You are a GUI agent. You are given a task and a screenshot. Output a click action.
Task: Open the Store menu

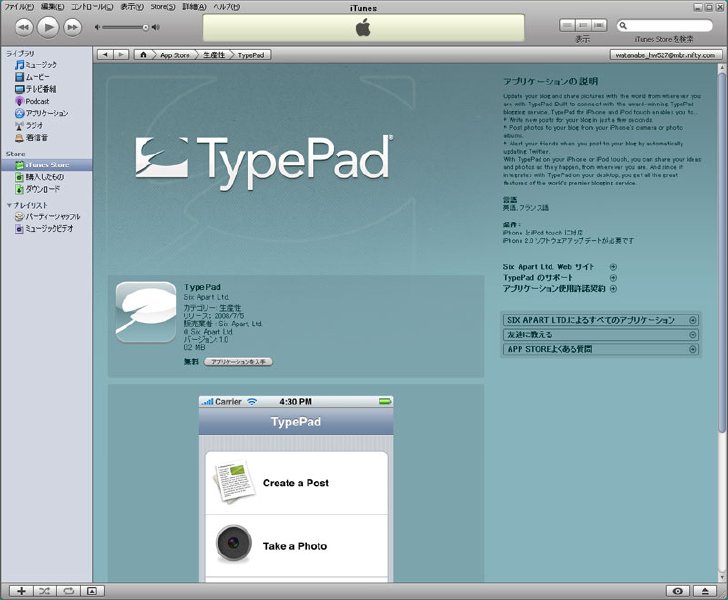162,7
